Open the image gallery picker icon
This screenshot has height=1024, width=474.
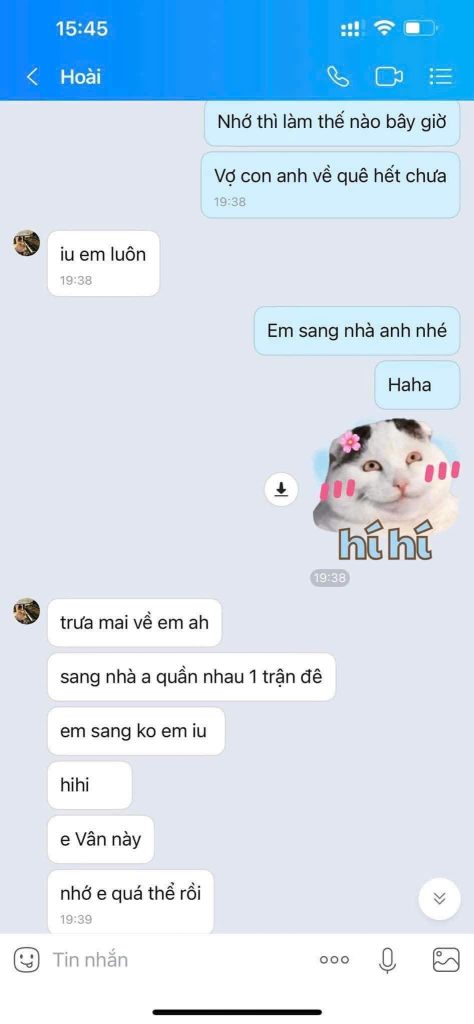coord(446,959)
